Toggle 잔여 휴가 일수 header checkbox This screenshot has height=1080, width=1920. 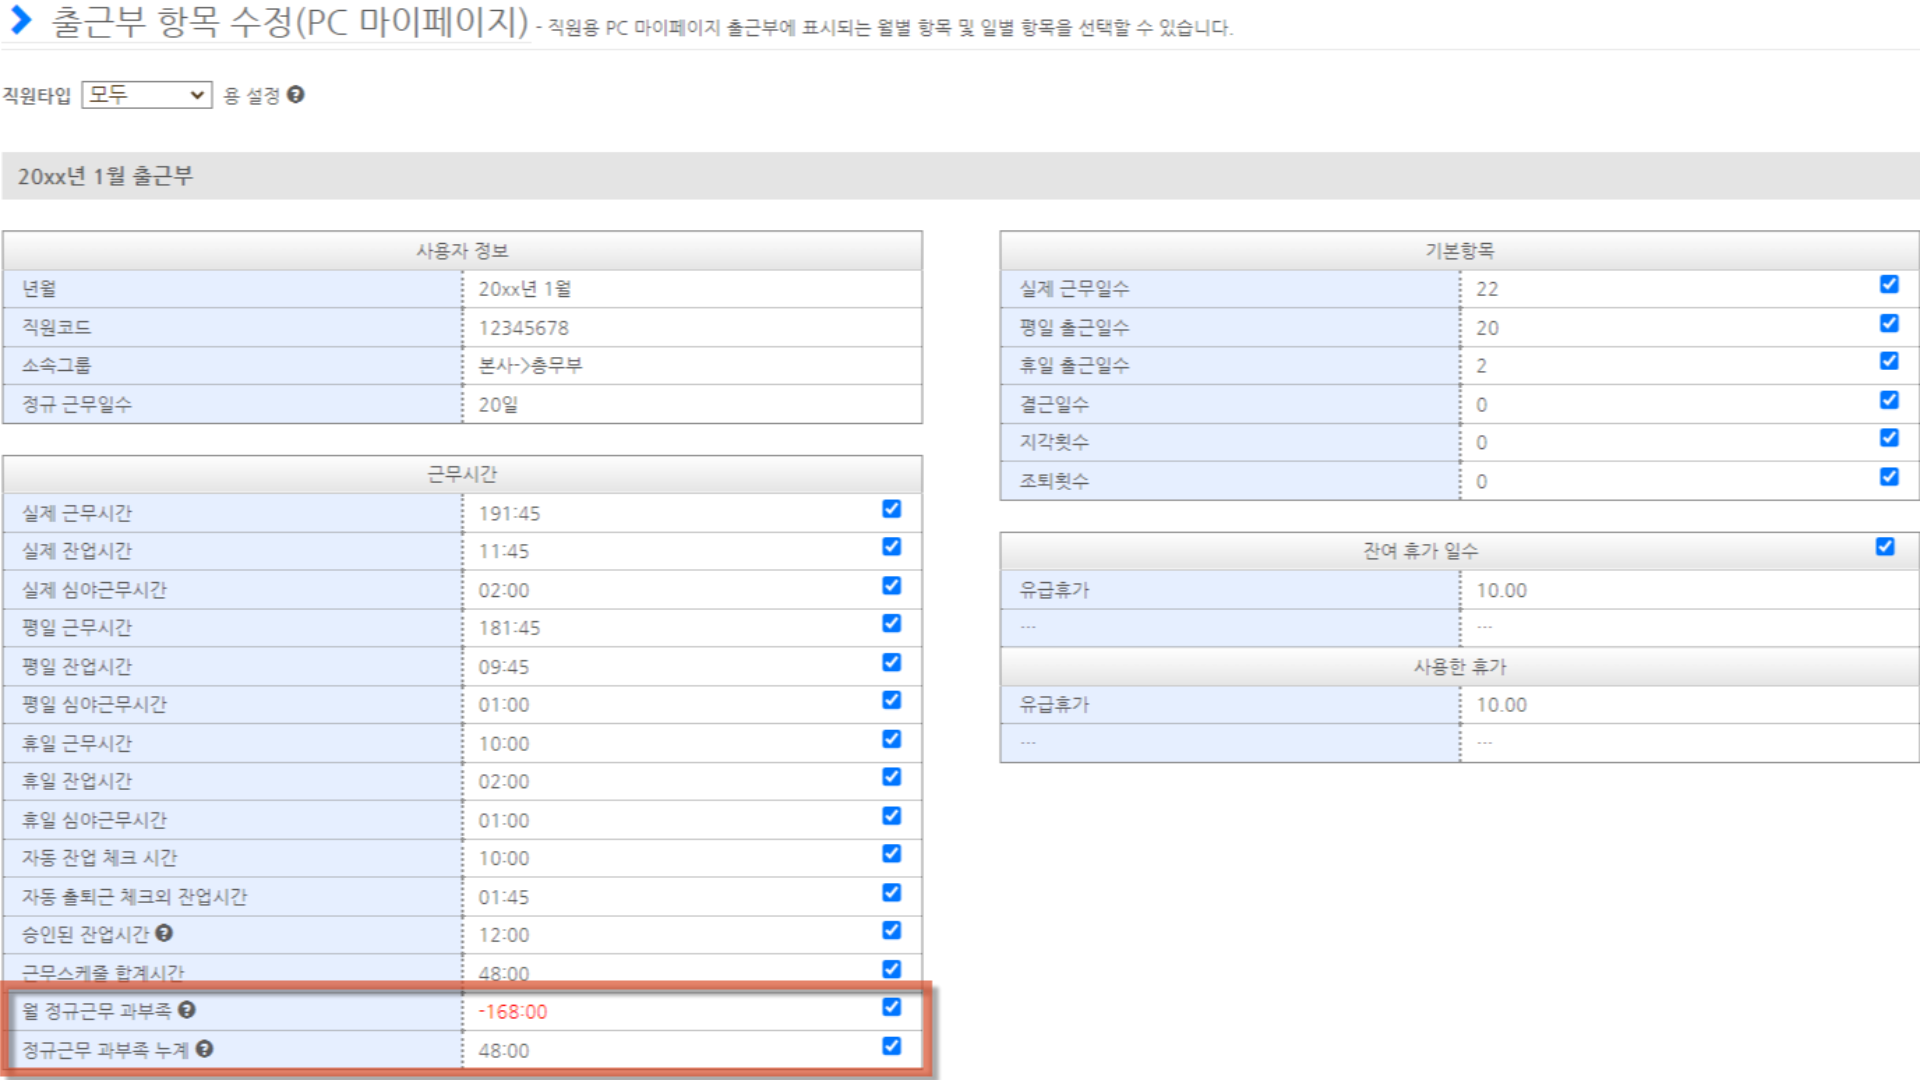click(1884, 547)
